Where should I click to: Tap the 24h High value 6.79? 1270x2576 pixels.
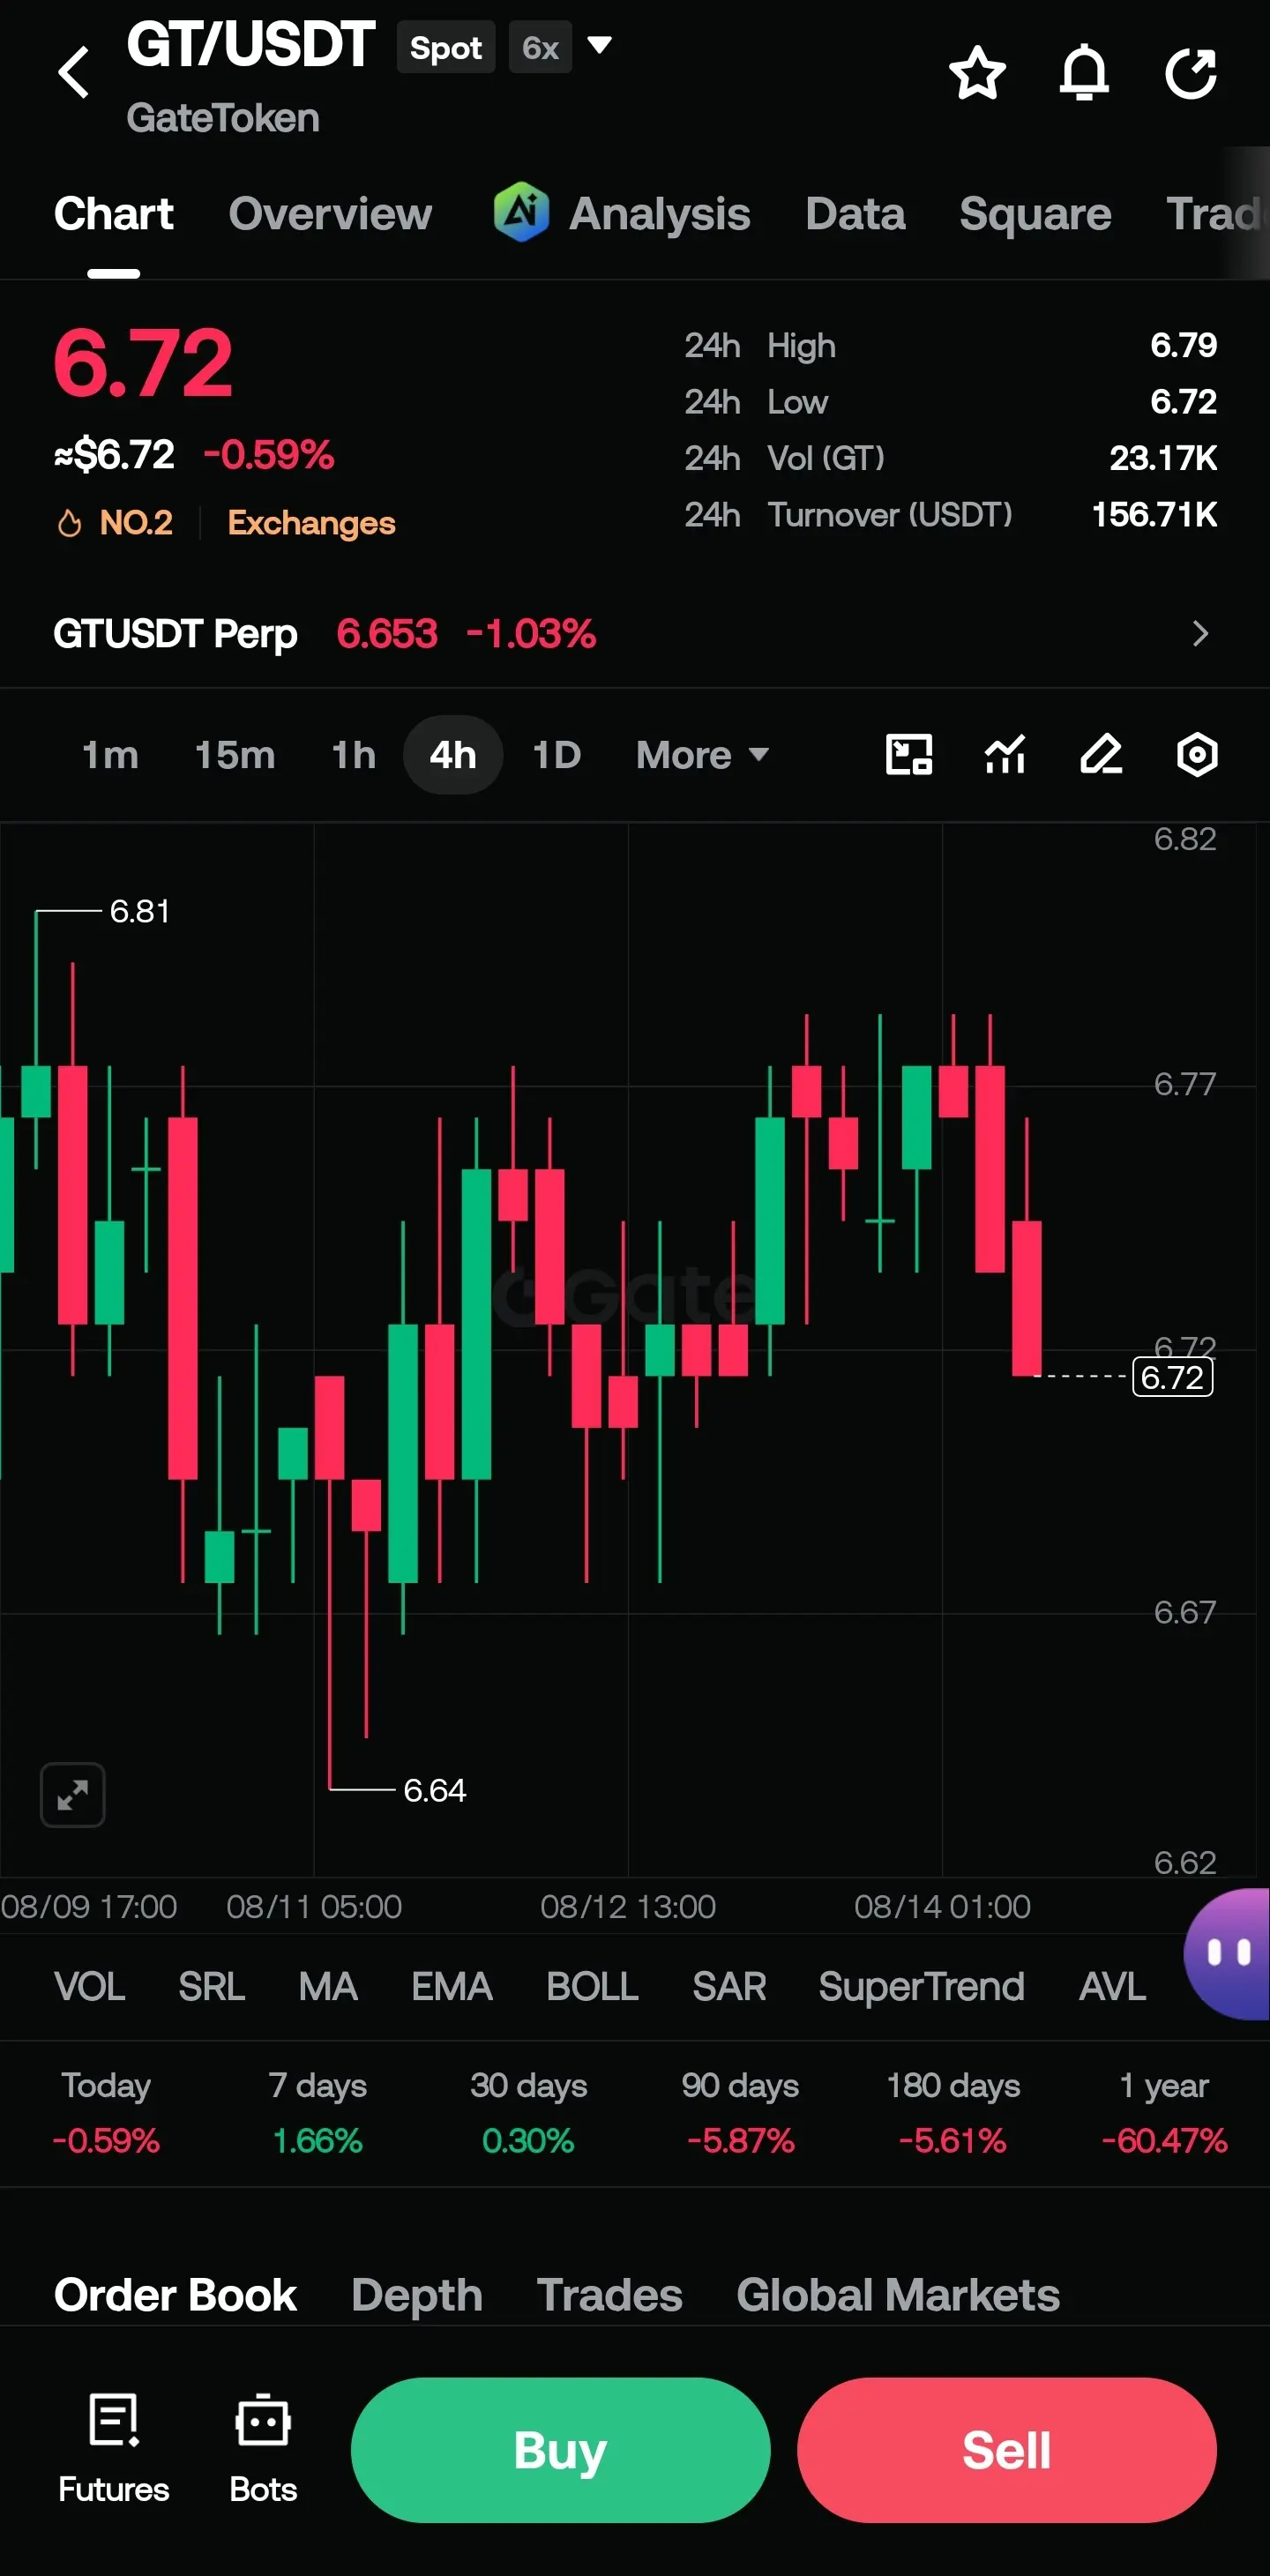1184,345
